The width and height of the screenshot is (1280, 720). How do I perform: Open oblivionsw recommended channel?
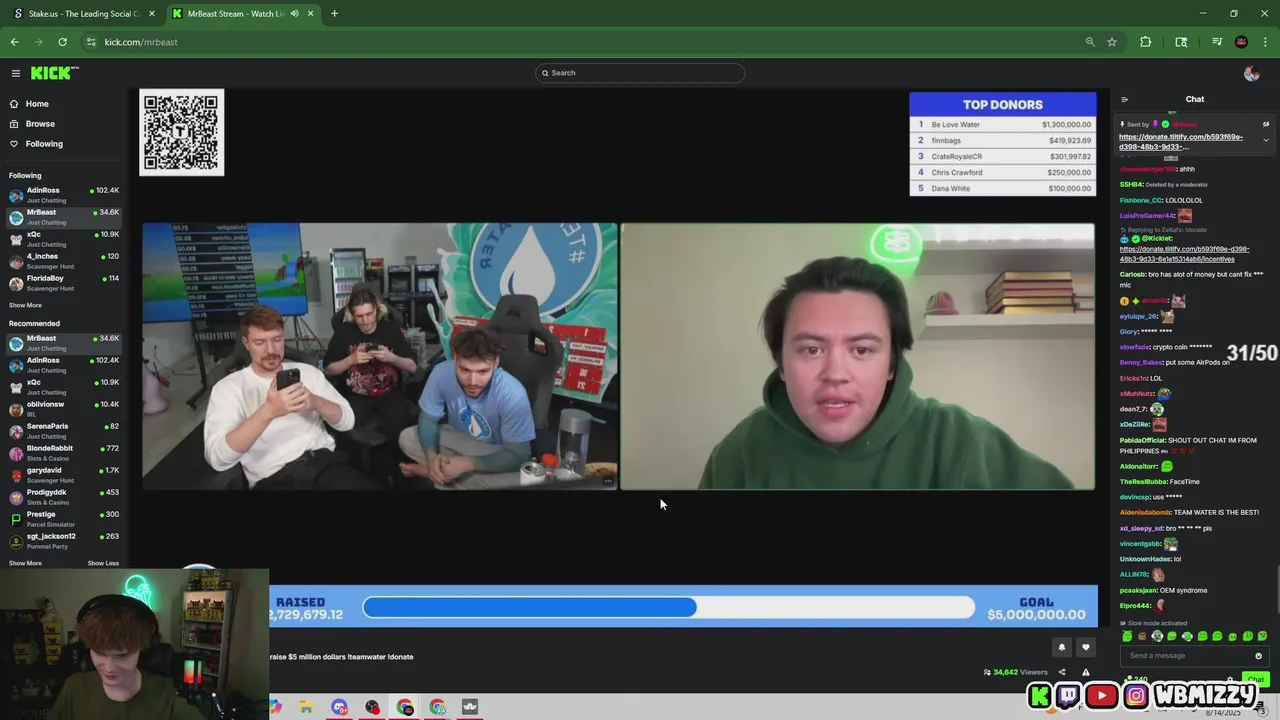point(64,408)
